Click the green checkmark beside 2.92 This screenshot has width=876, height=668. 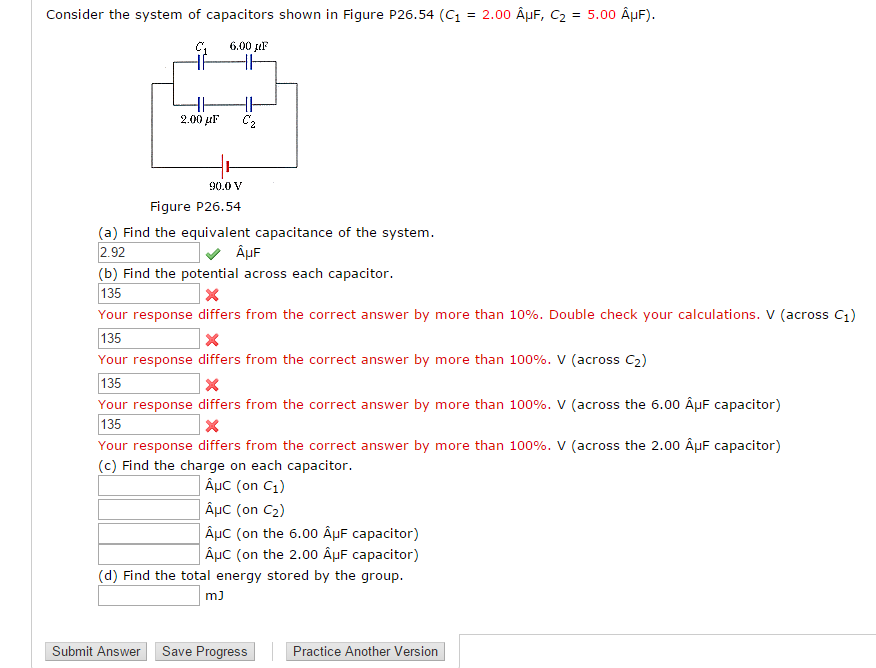coord(212,252)
